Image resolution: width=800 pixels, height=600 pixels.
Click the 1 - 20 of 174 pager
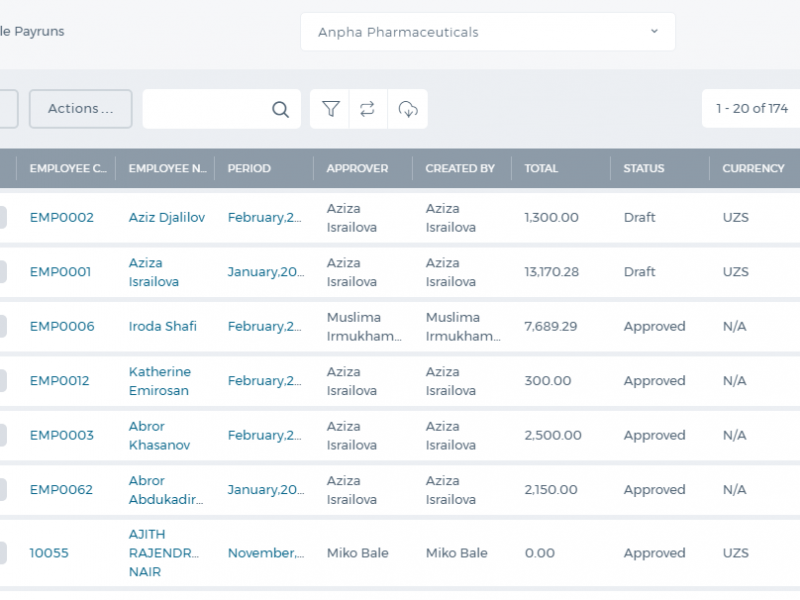click(751, 108)
